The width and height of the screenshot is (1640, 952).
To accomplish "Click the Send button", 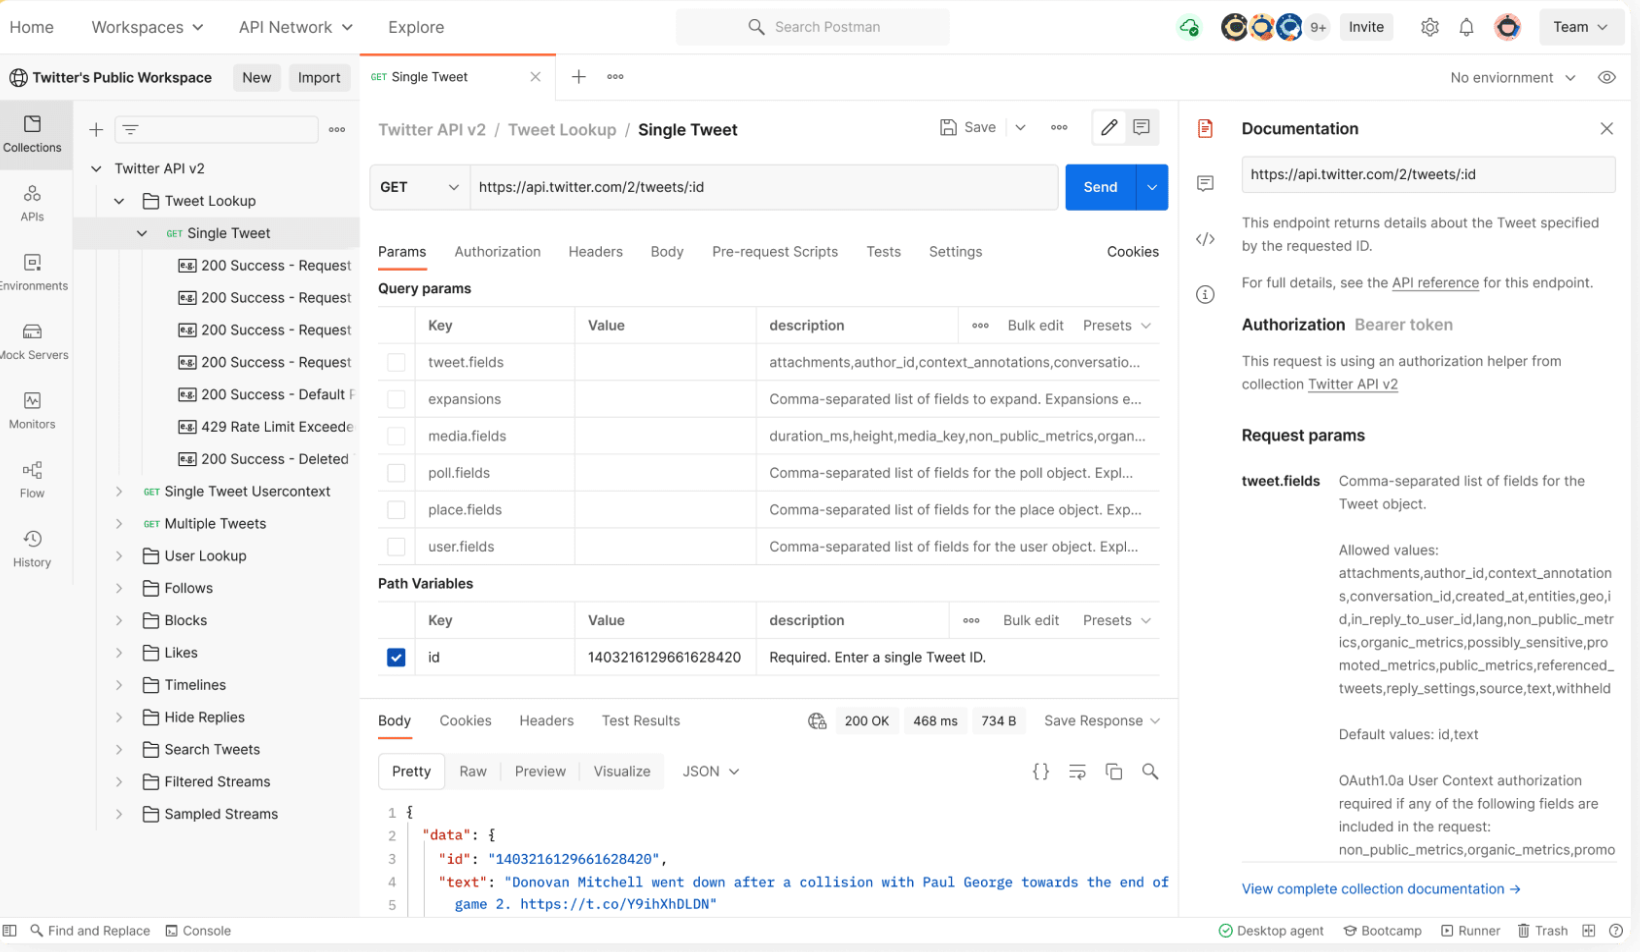I will [x=1100, y=187].
